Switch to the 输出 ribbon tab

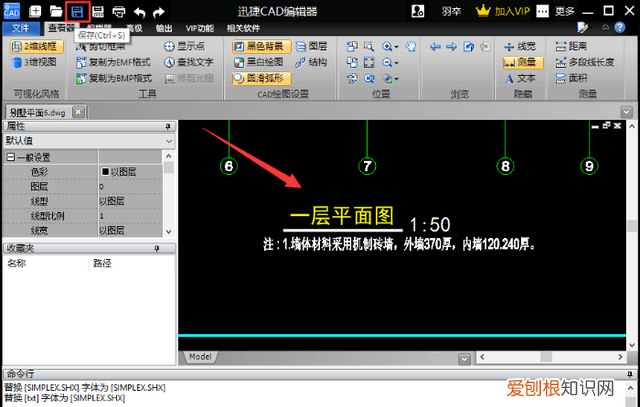(x=164, y=28)
